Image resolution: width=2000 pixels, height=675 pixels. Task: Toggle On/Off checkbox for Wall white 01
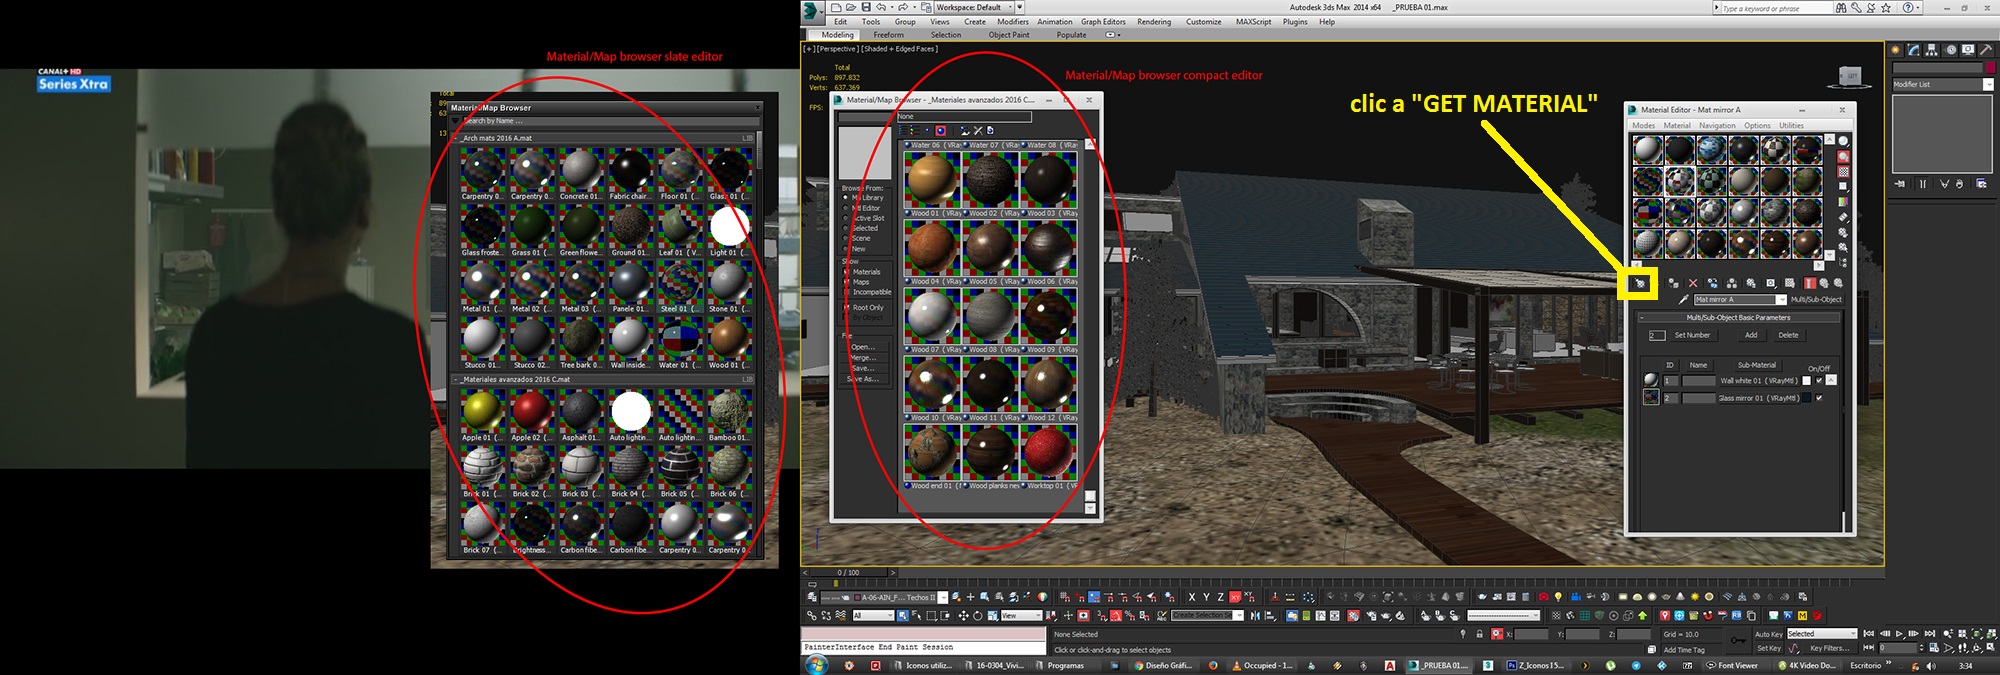1819,380
